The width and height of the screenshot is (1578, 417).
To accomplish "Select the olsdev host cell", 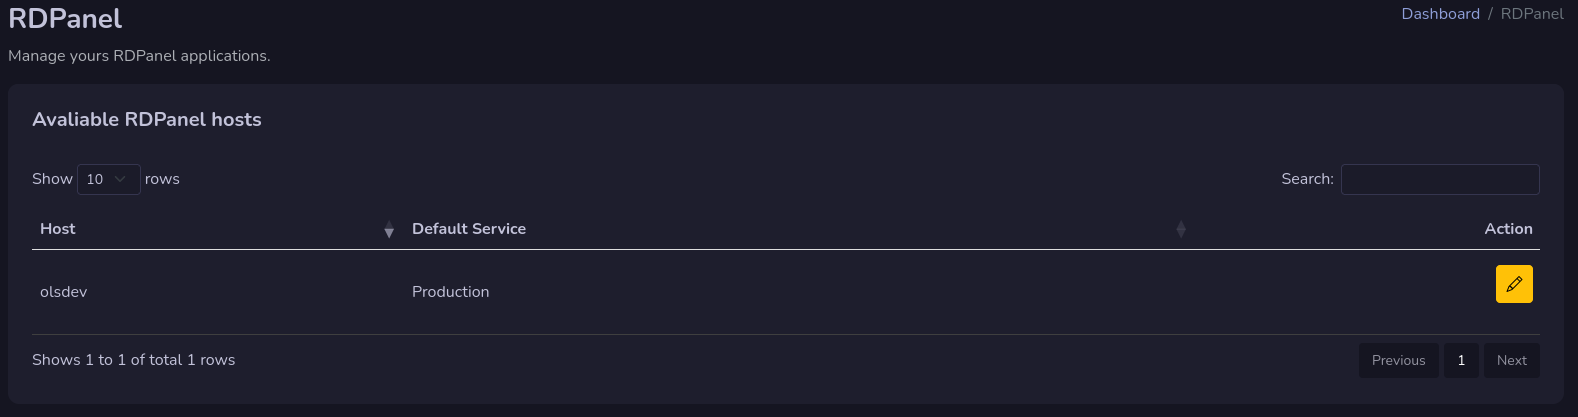I will tap(64, 292).
